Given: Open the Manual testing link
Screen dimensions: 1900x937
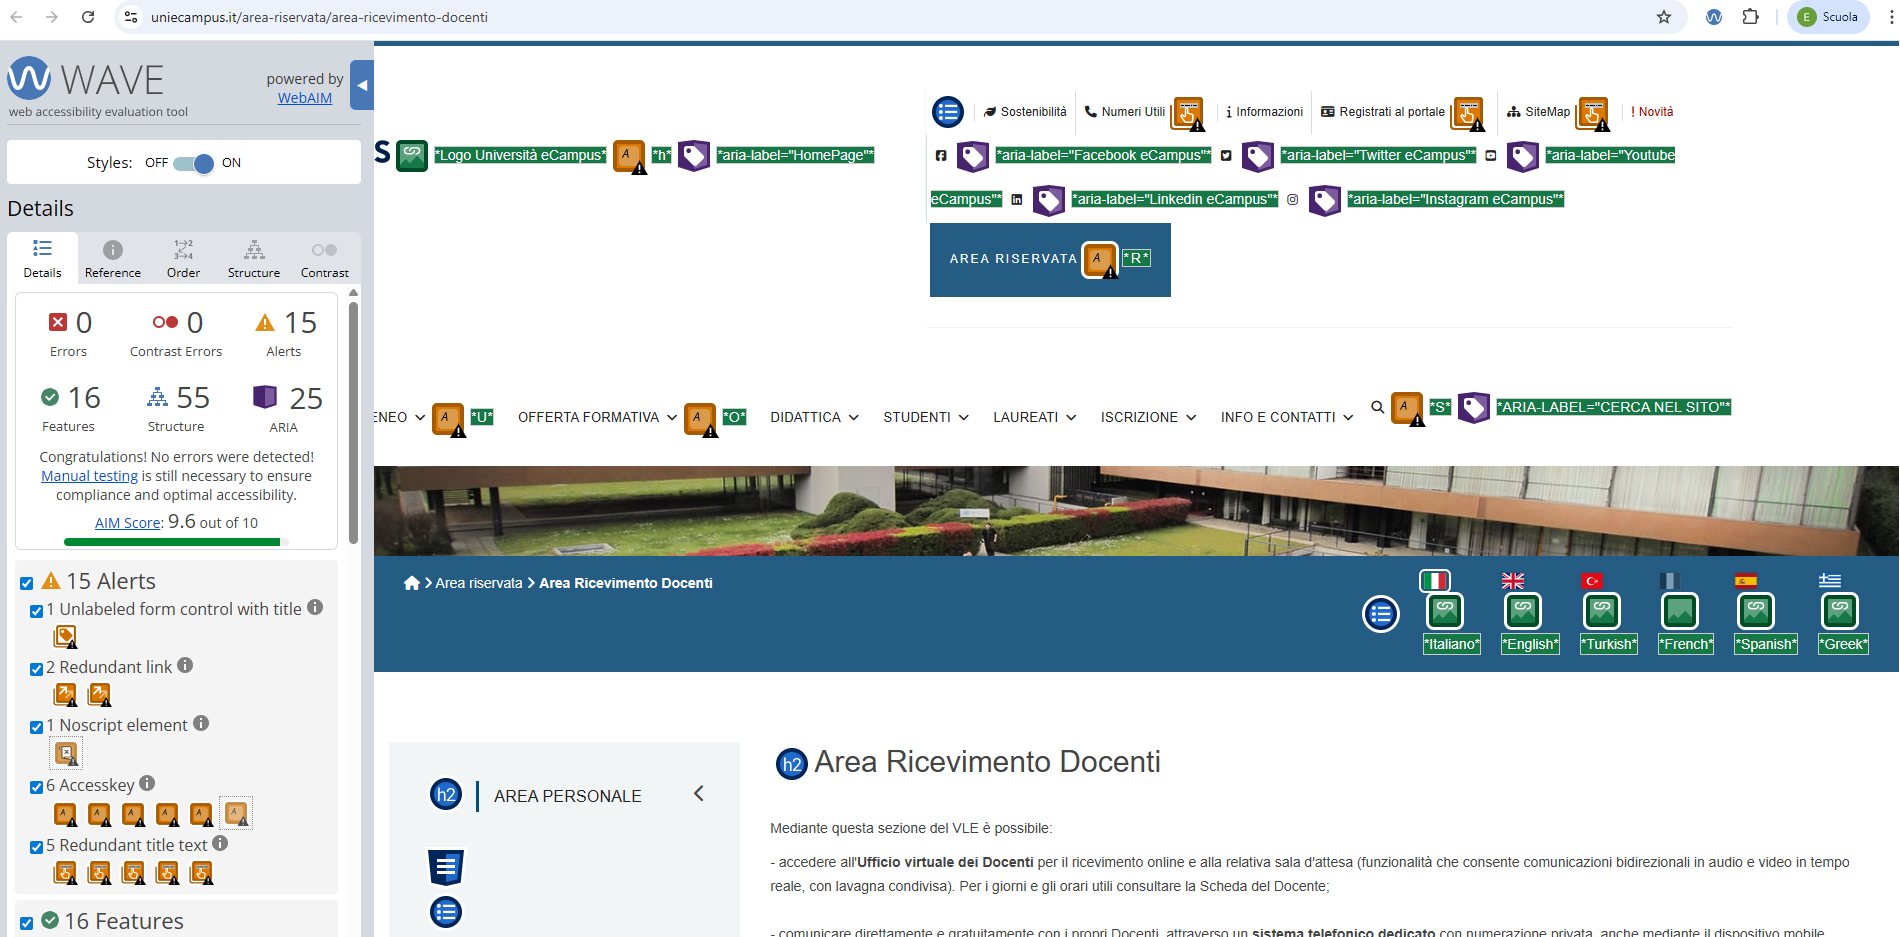Looking at the screenshot, I should (x=89, y=476).
